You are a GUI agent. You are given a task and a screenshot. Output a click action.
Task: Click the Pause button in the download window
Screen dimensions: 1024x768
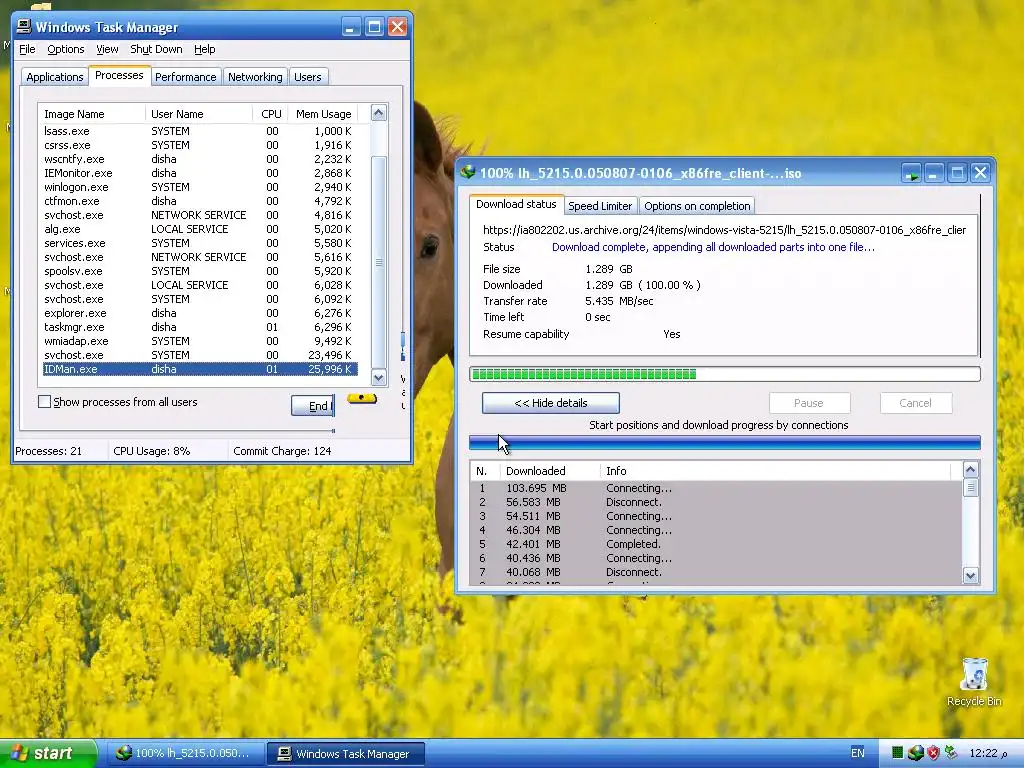(809, 403)
